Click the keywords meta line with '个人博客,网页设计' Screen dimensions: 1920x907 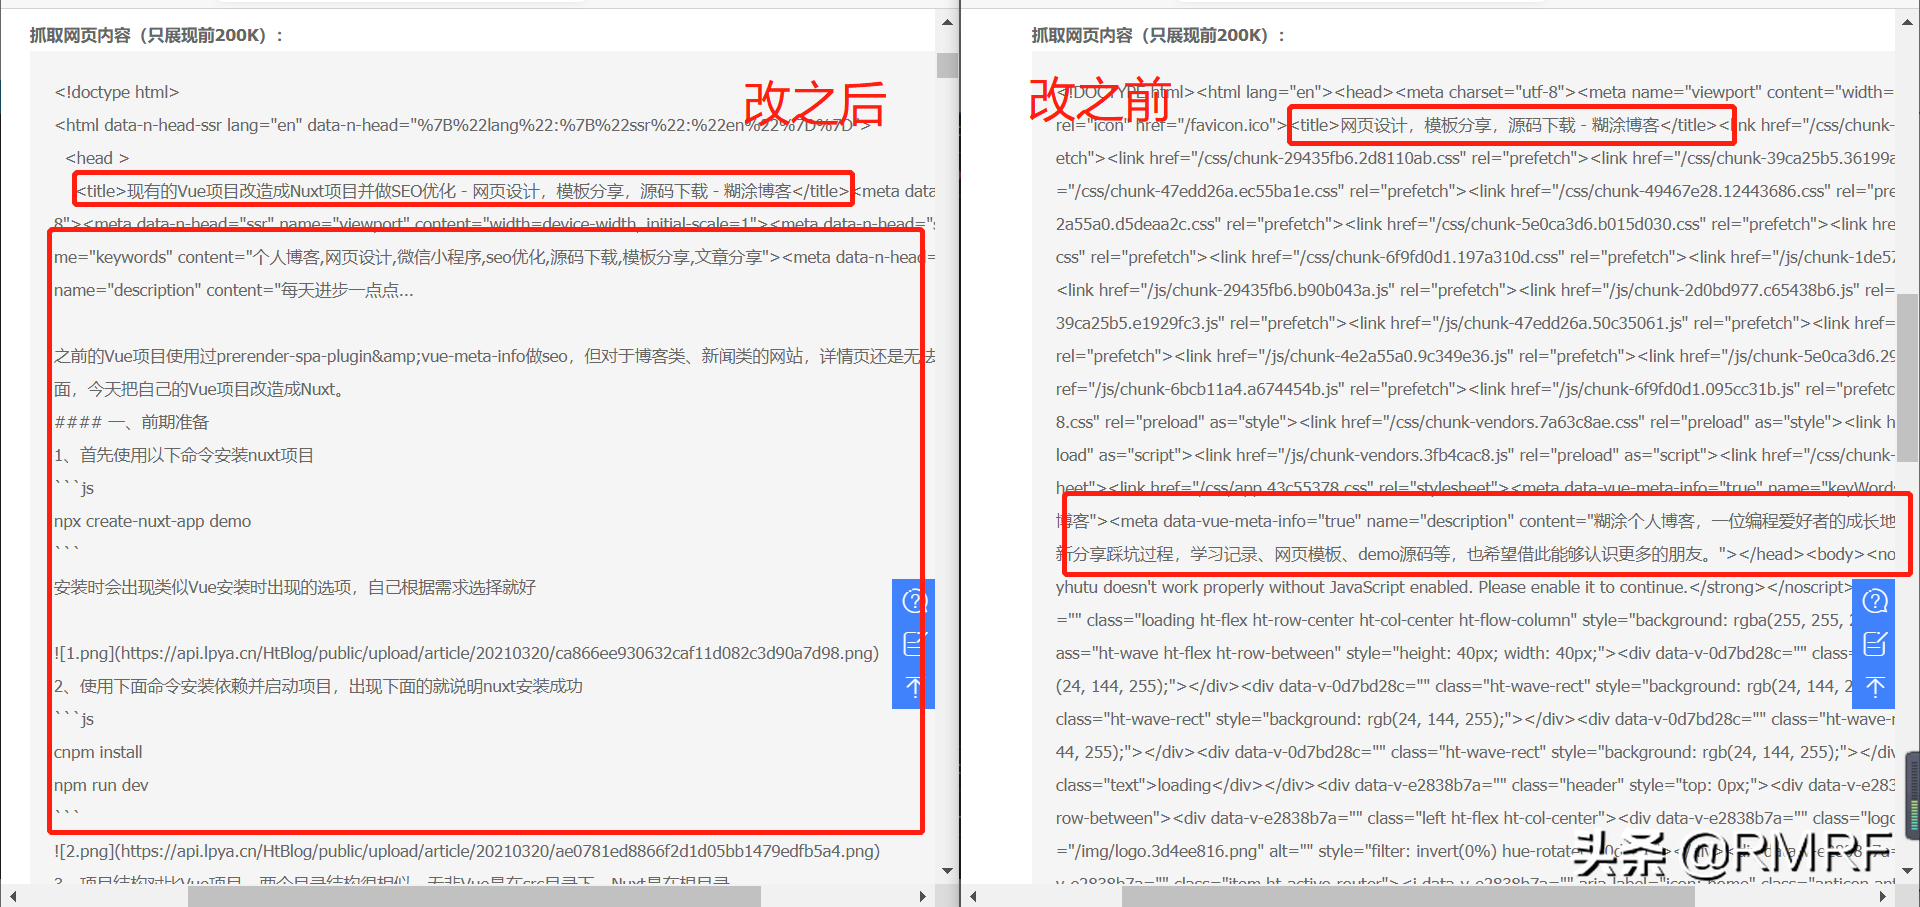point(494,257)
